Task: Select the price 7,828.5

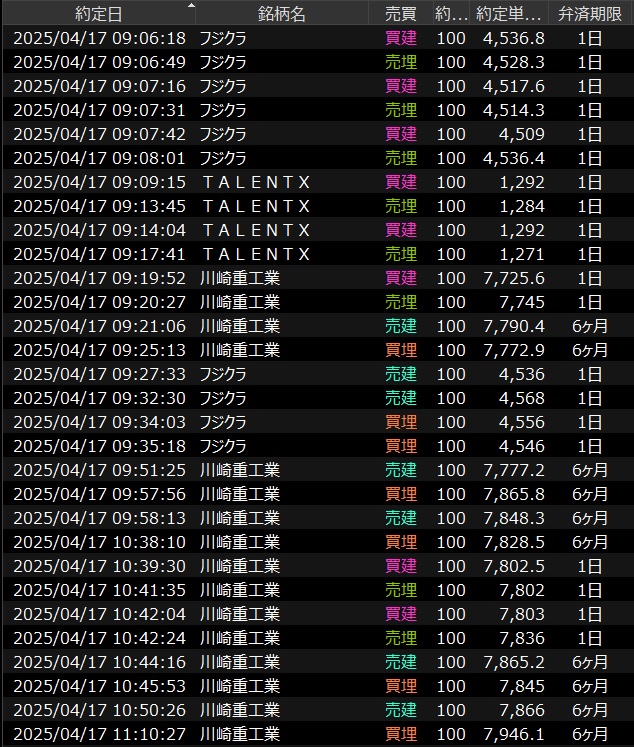Action: 513,542
